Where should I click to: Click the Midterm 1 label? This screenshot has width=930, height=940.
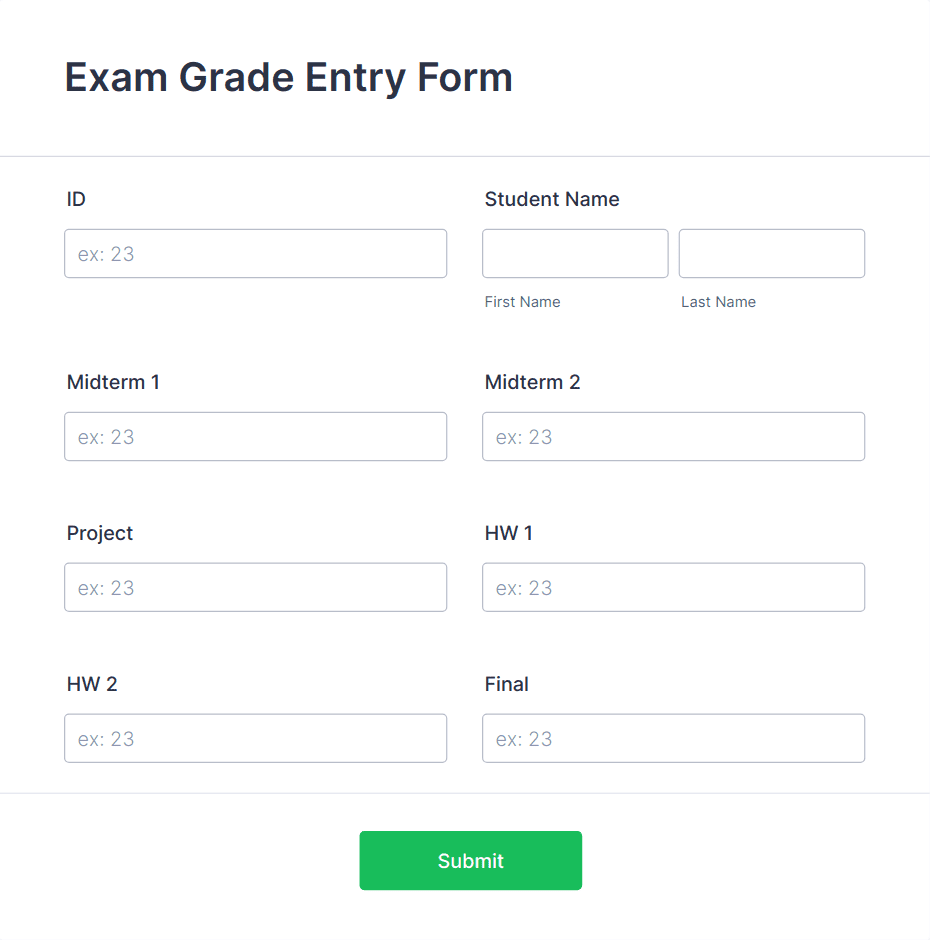[x=113, y=382]
